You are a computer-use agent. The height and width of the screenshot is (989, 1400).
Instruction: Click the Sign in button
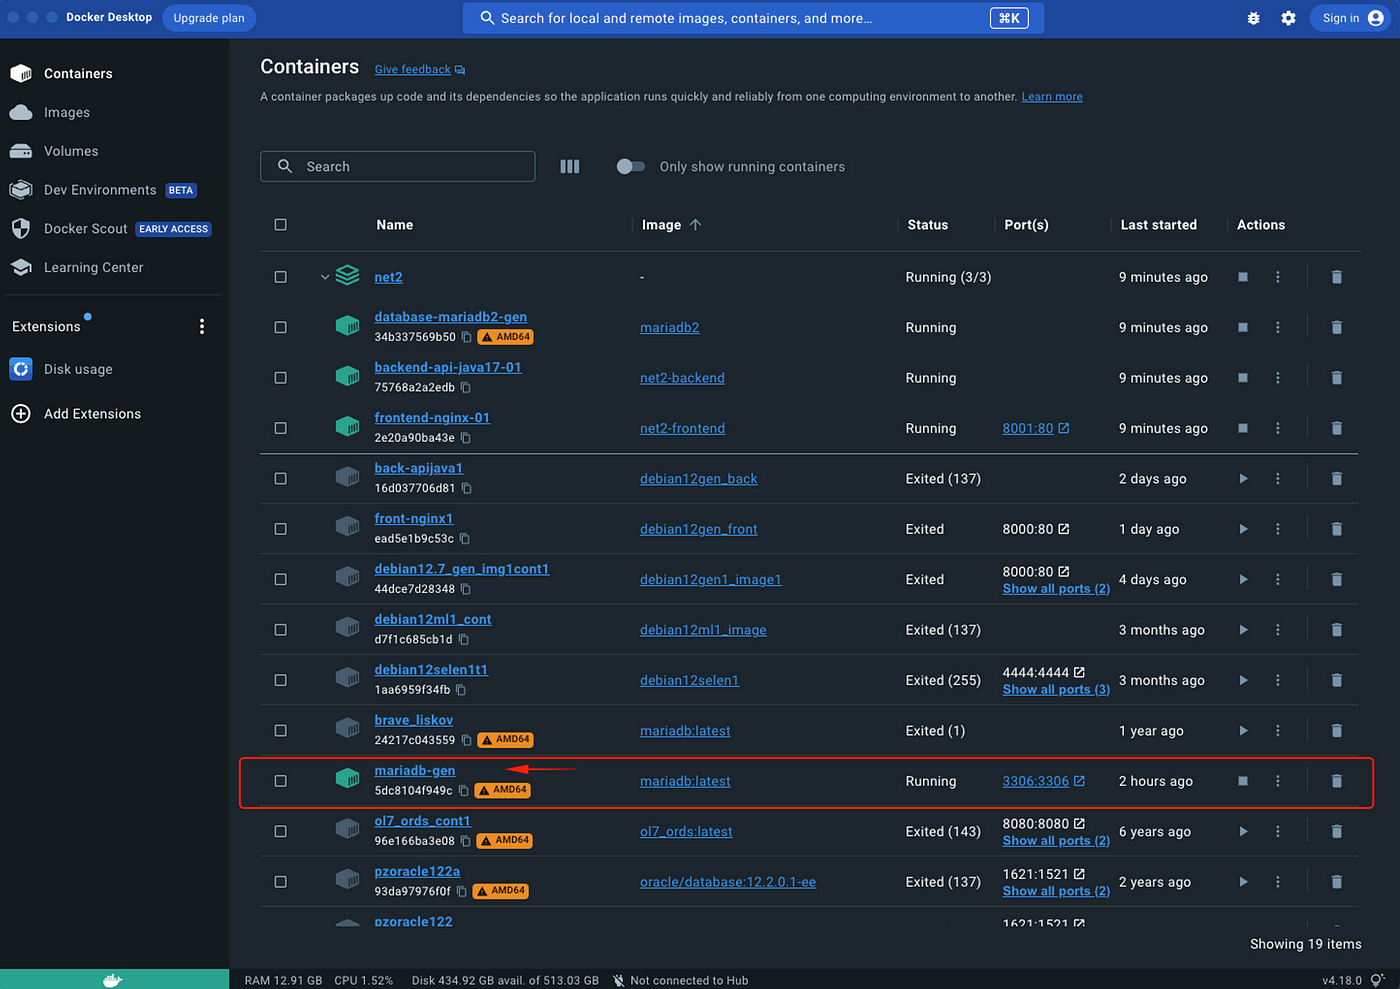tap(1351, 18)
